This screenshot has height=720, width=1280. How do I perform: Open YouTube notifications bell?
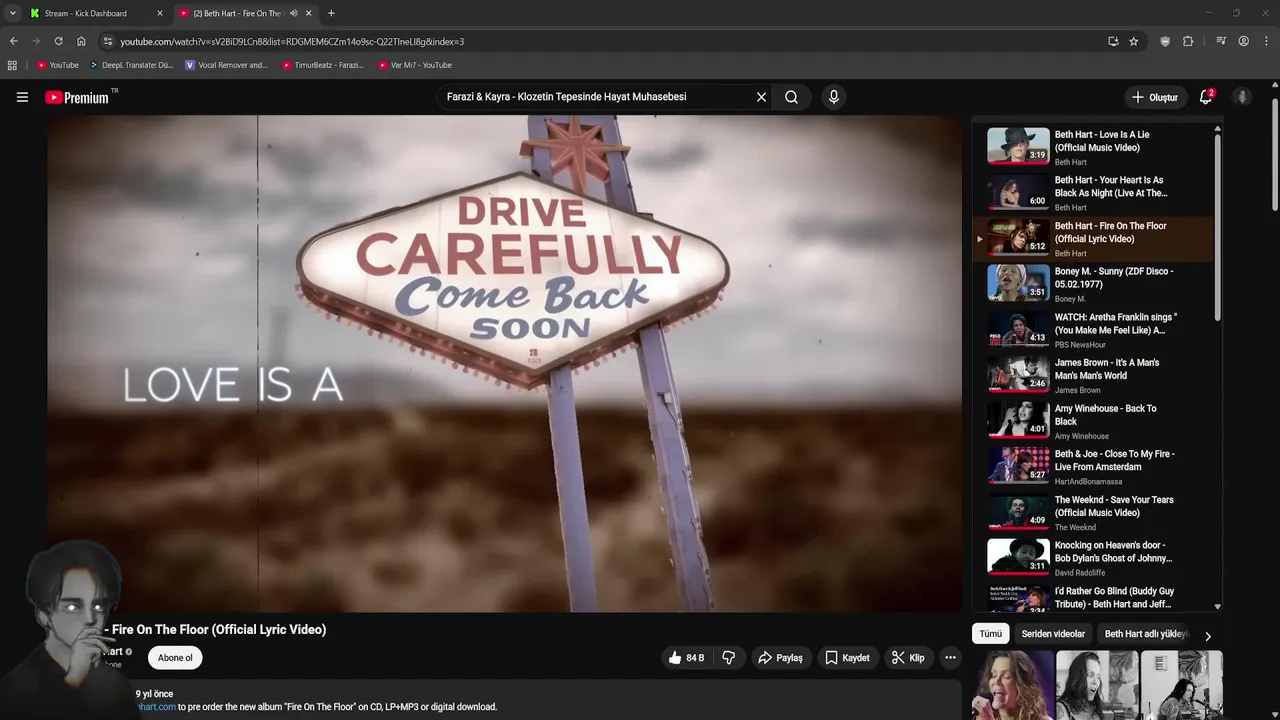click(x=1206, y=97)
